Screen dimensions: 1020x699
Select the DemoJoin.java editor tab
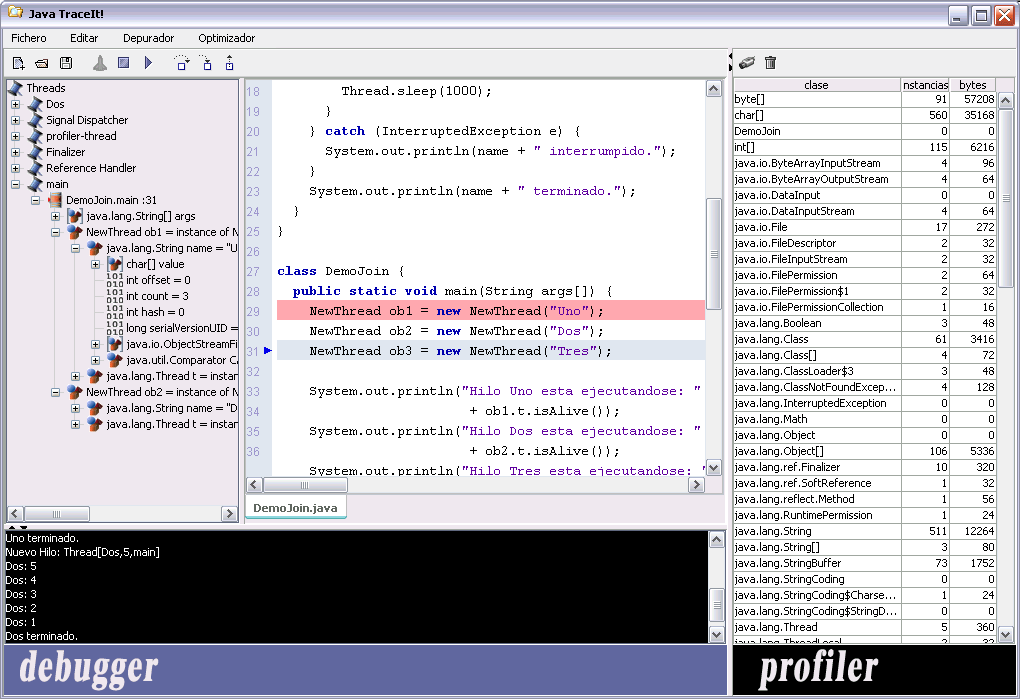[295, 508]
